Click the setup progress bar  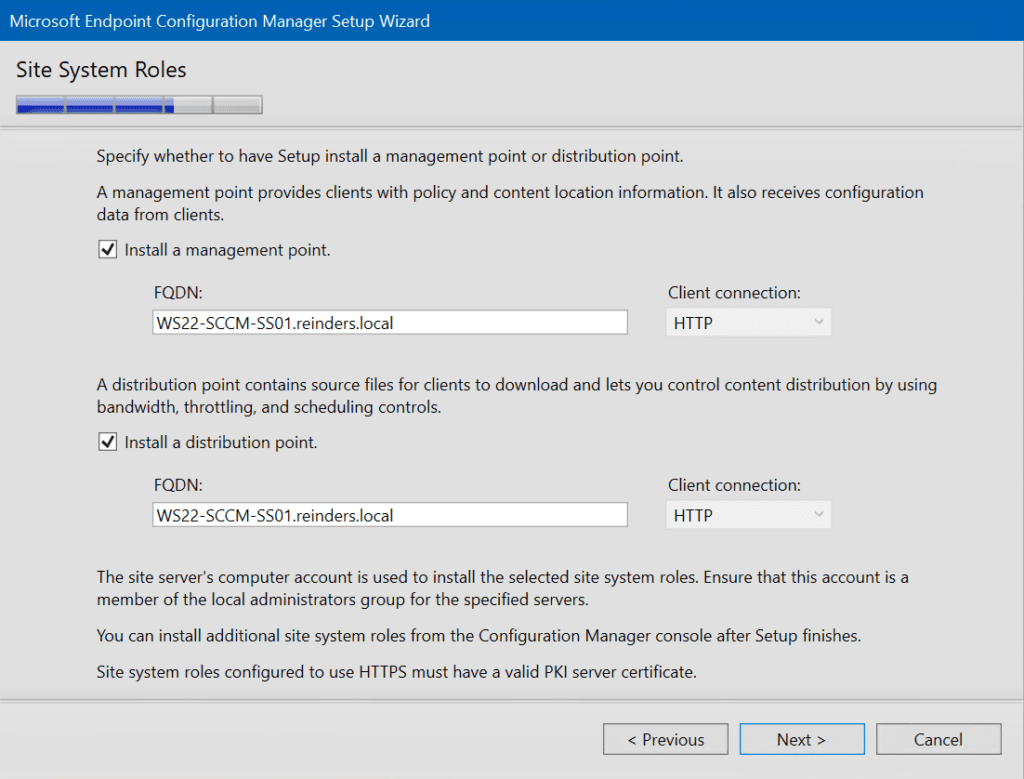coord(140,104)
